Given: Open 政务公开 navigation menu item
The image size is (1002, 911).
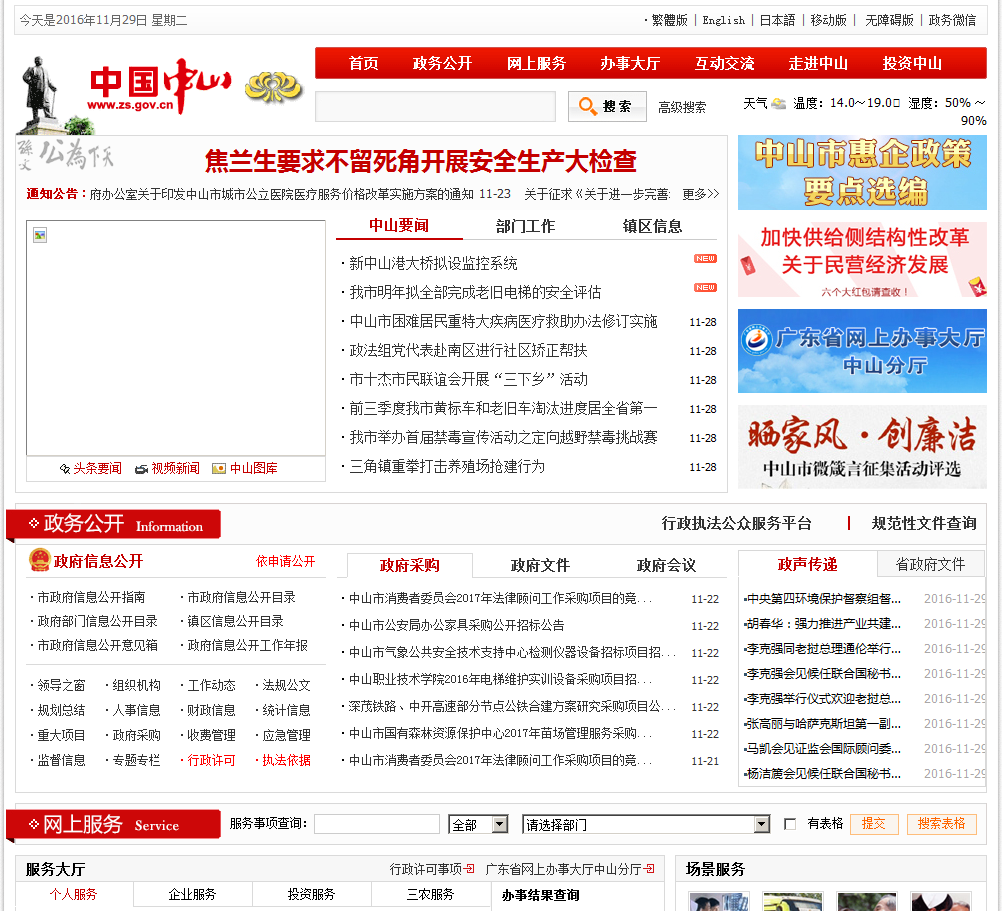Looking at the screenshot, I should pos(442,63).
